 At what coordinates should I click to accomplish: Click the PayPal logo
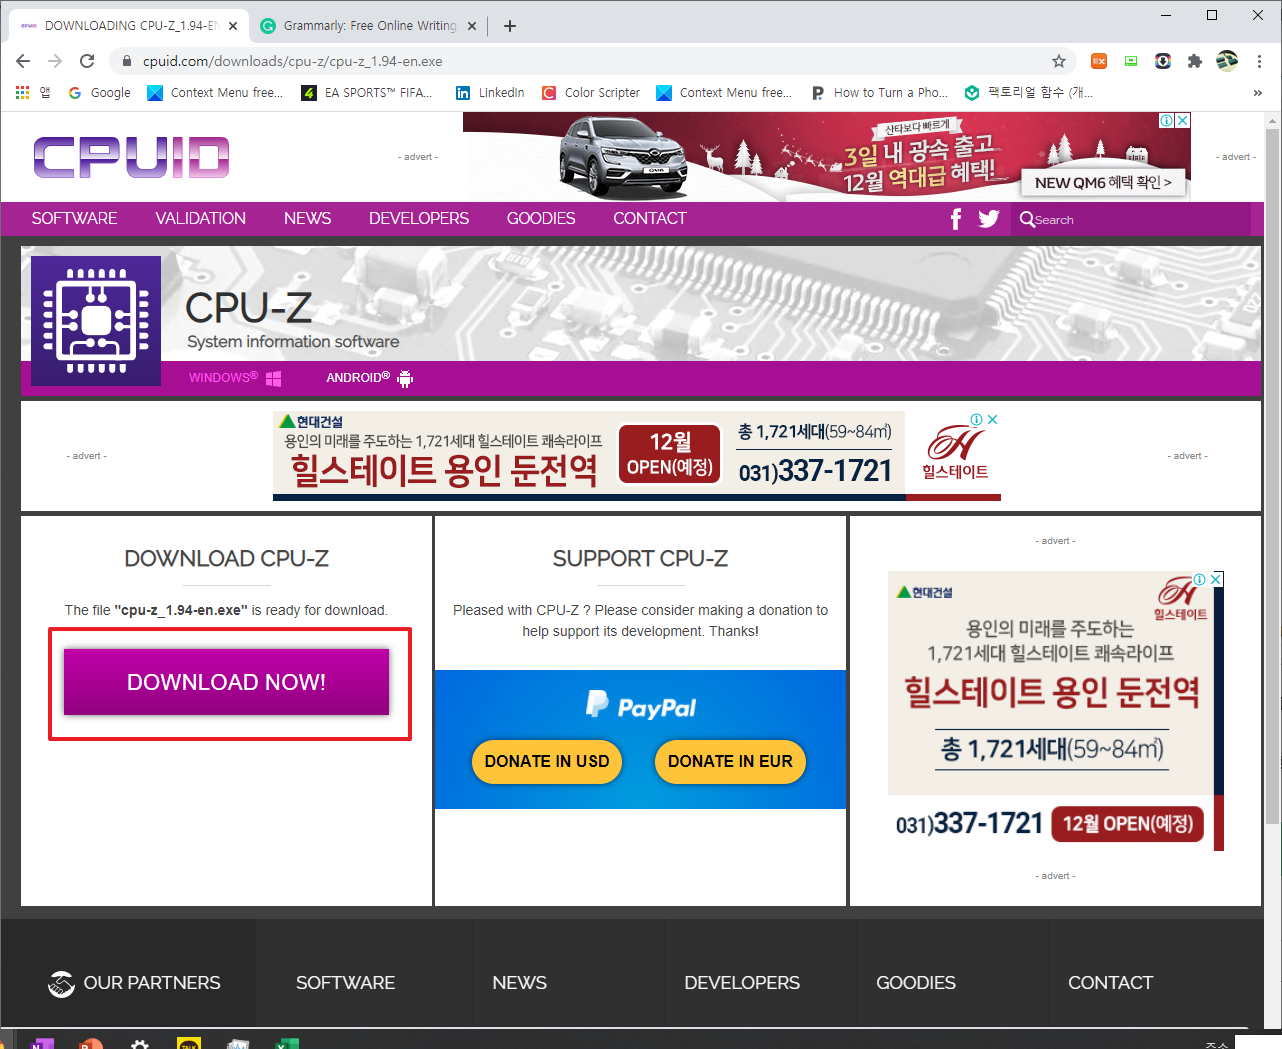[640, 706]
